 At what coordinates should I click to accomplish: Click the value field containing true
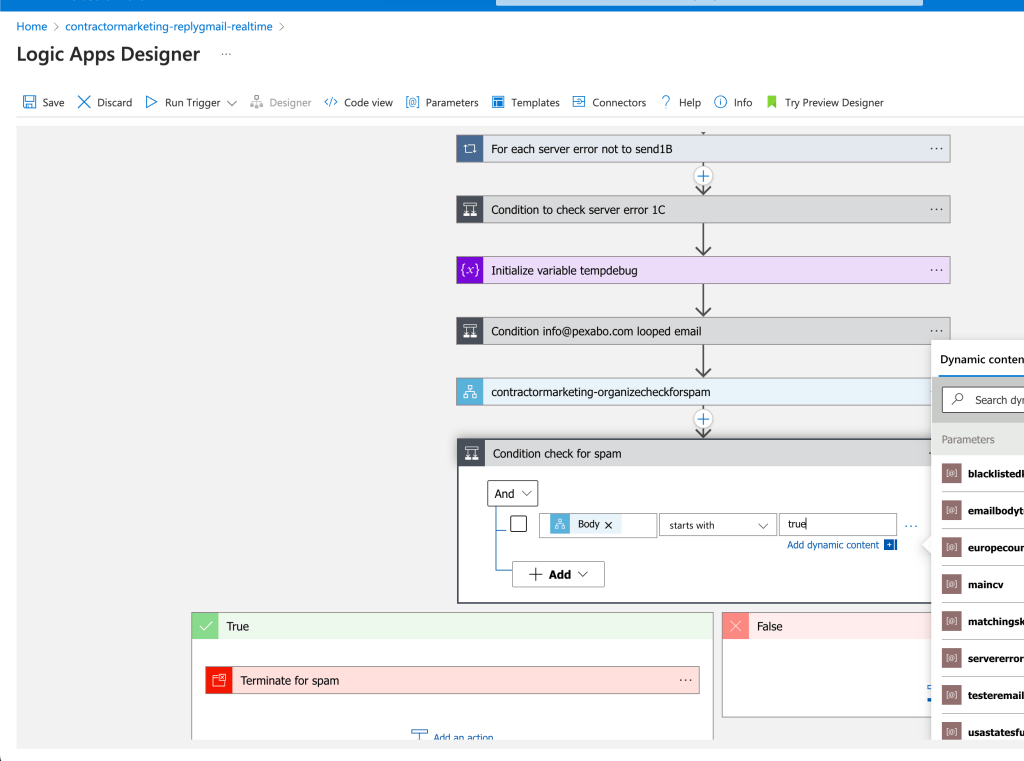(x=838, y=525)
